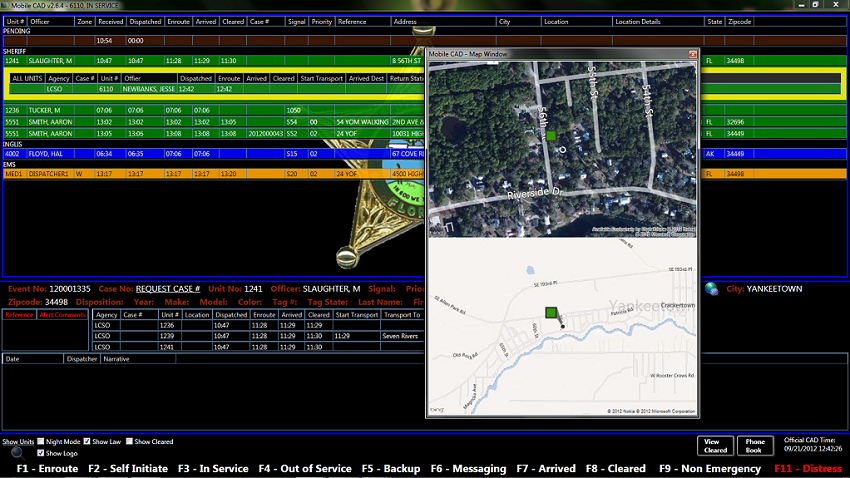Click the REQUEST CASE # link
Screen dimensions: 850x478
tap(168, 289)
